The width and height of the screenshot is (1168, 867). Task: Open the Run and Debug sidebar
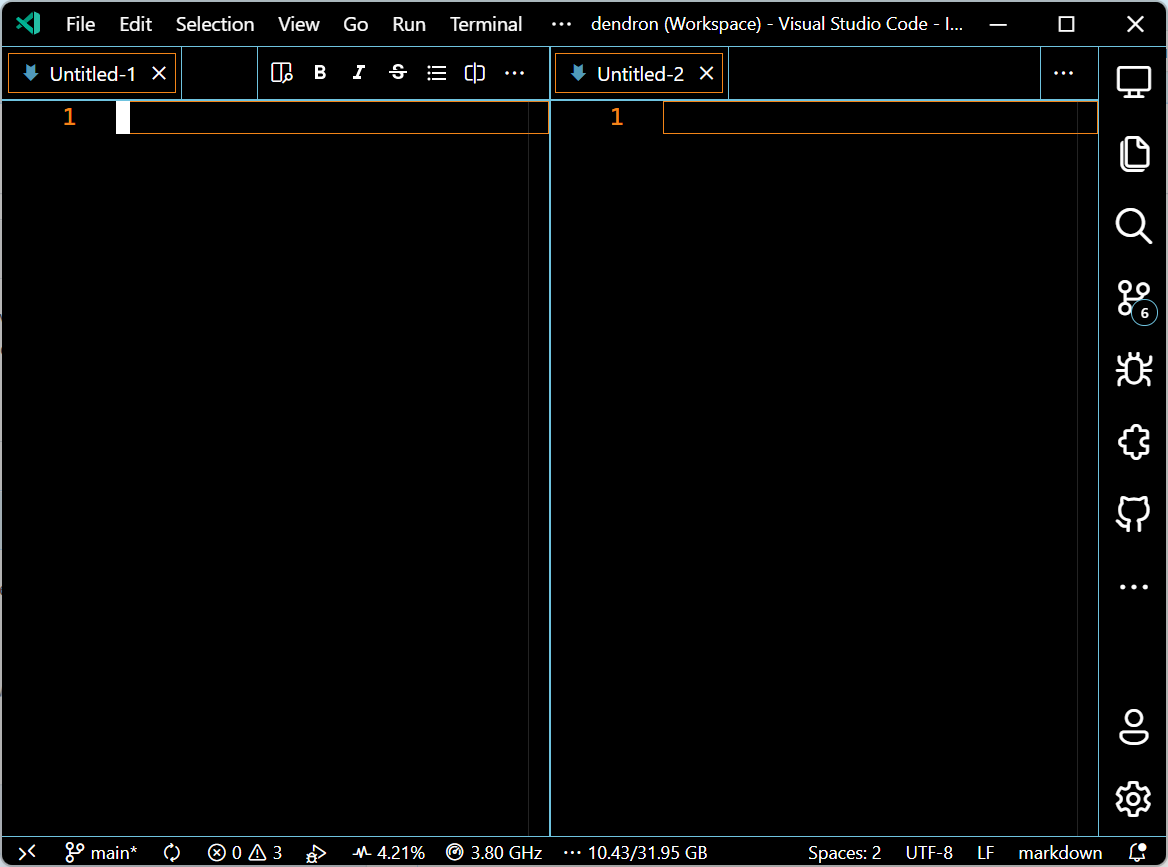point(1133,369)
